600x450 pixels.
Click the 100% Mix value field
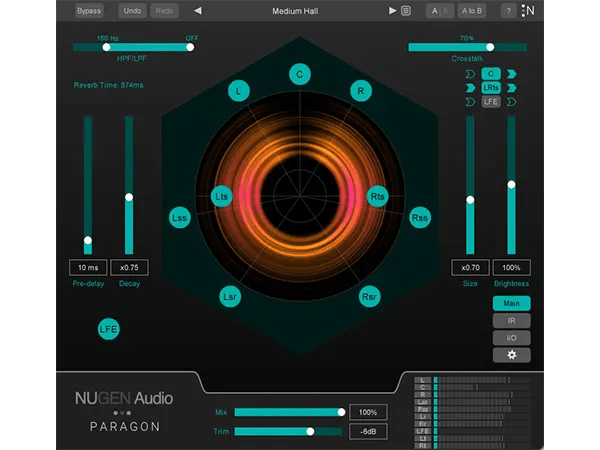(368, 412)
